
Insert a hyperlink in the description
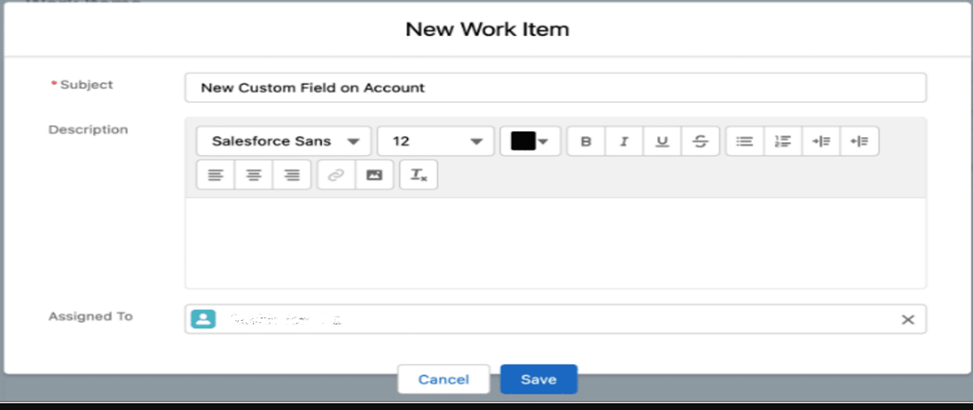point(336,175)
